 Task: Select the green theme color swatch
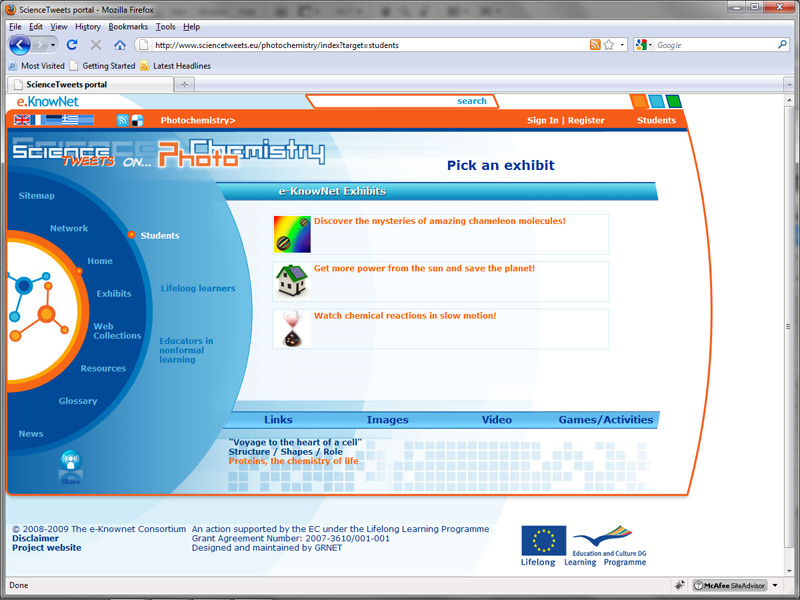tap(673, 102)
